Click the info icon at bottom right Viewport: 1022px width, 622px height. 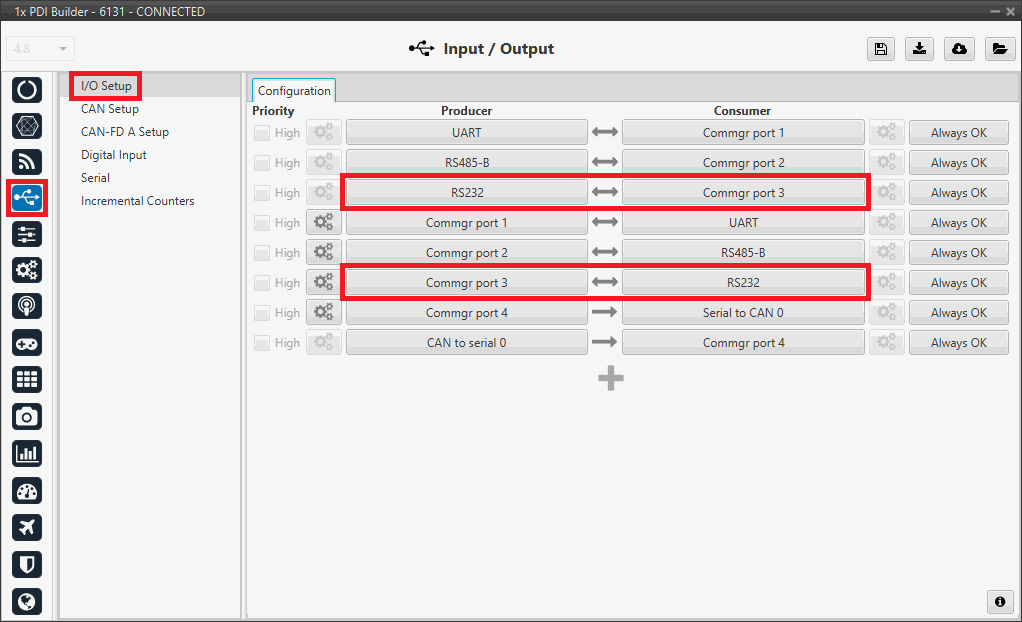pyautogui.click(x=998, y=601)
